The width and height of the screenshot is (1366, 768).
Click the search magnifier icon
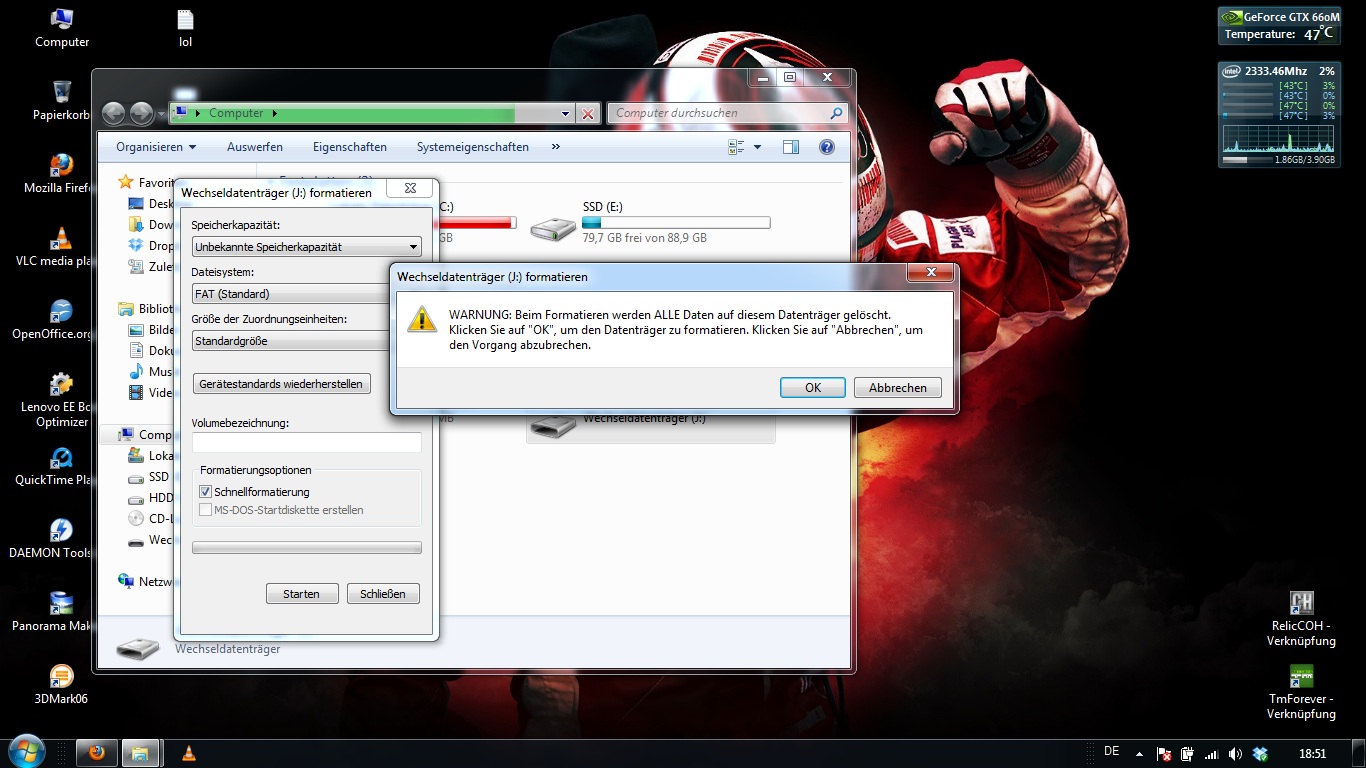click(836, 113)
